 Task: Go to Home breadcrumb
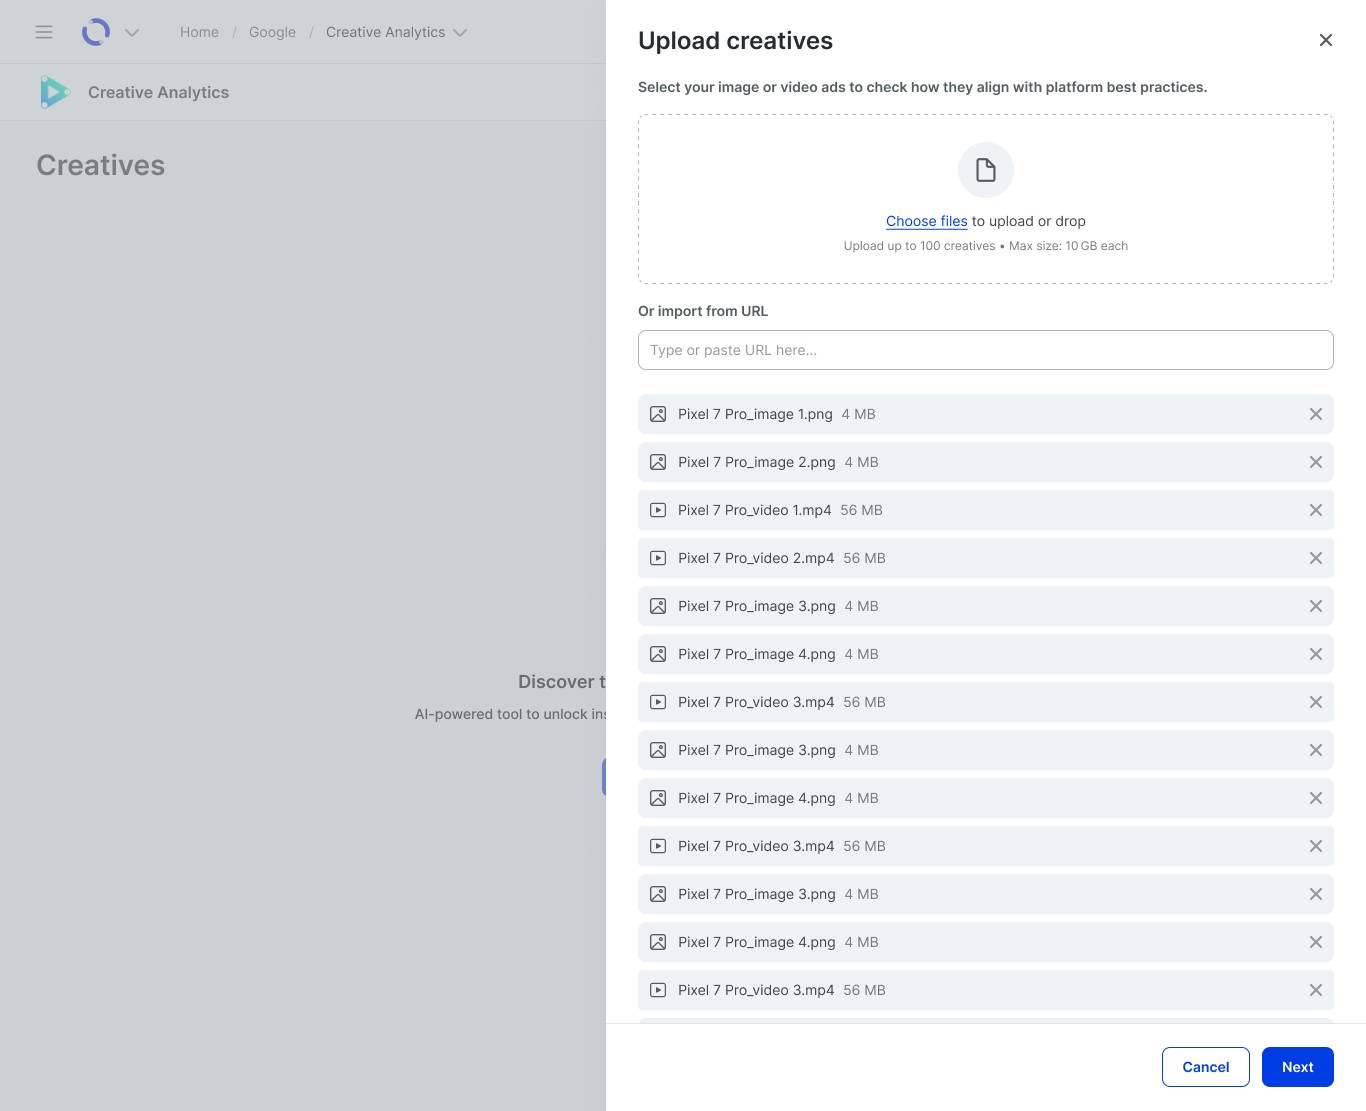click(x=199, y=32)
